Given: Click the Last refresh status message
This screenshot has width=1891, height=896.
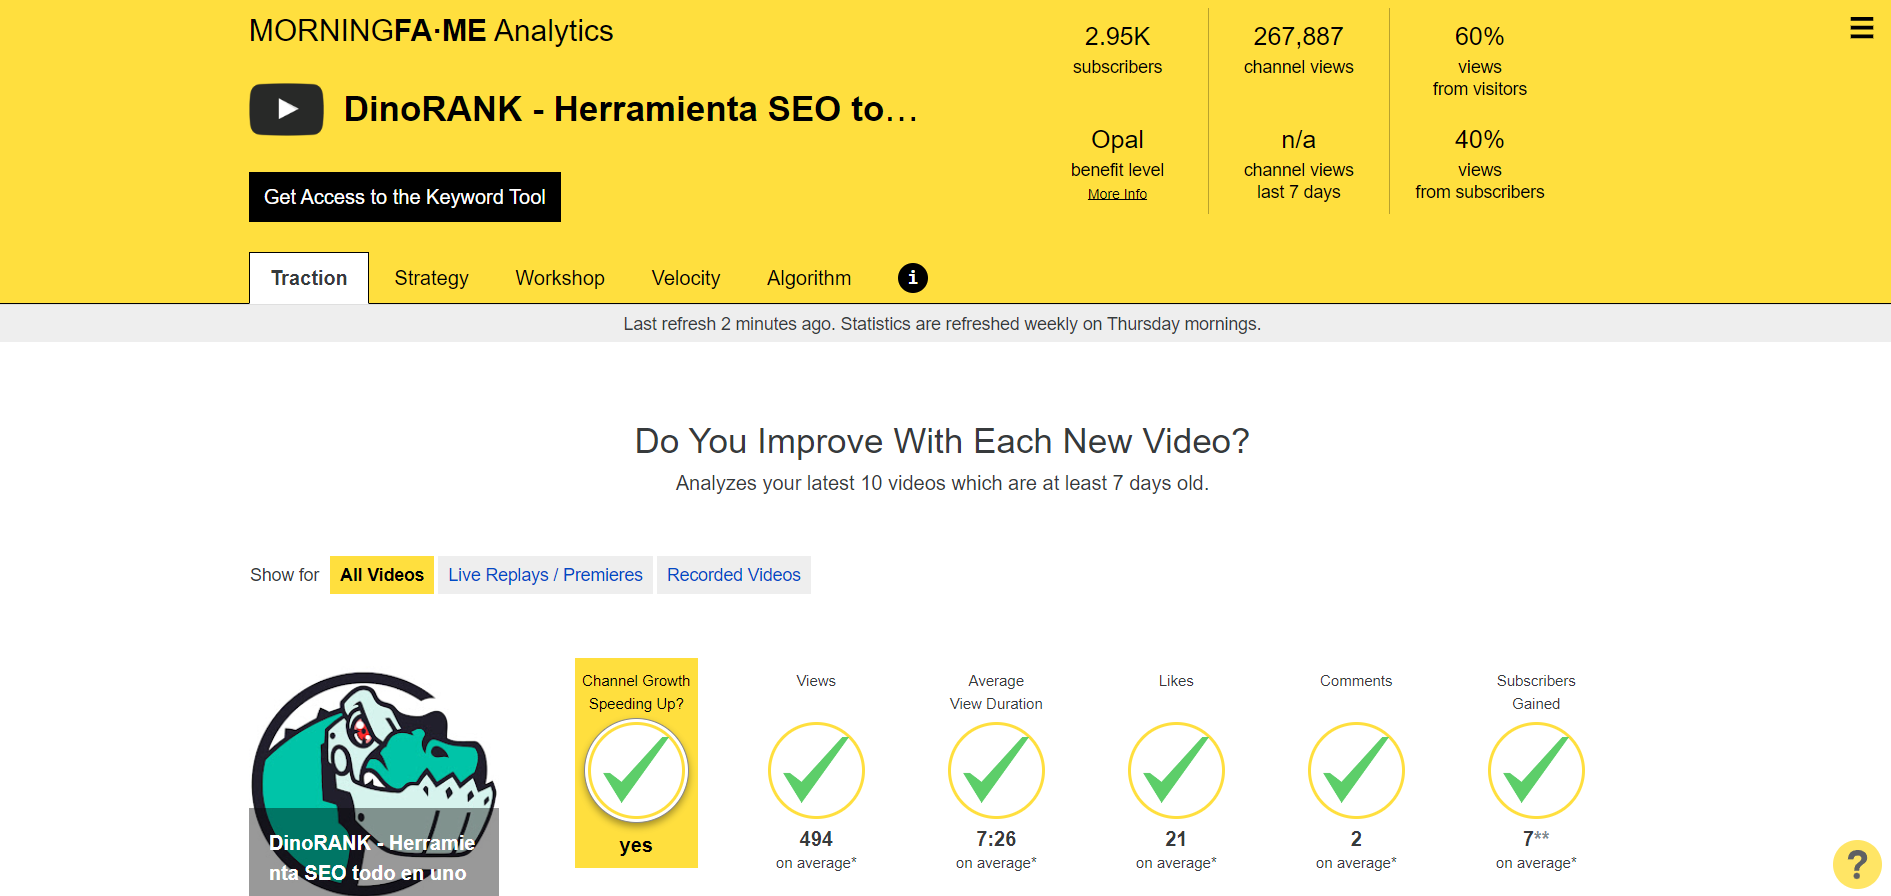Looking at the screenshot, I should 942,324.
